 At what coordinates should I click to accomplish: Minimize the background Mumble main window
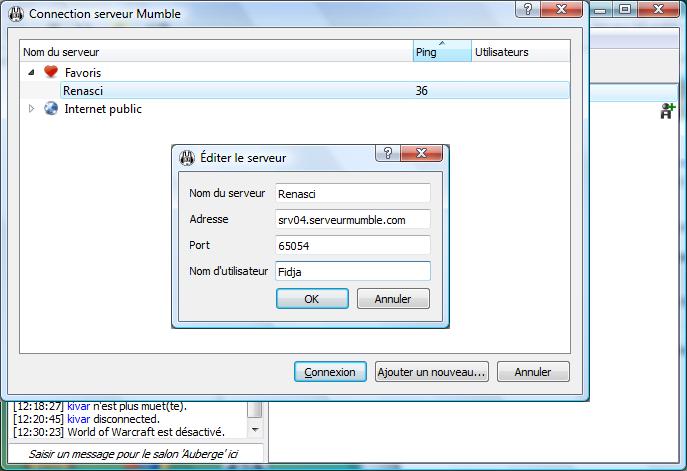point(601,10)
